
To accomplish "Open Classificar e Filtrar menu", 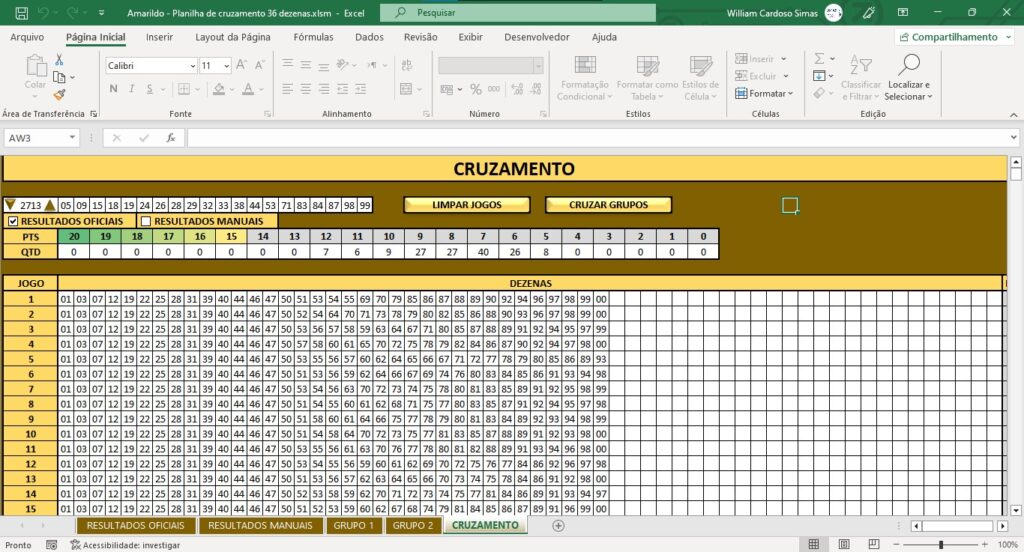I will (x=861, y=78).
